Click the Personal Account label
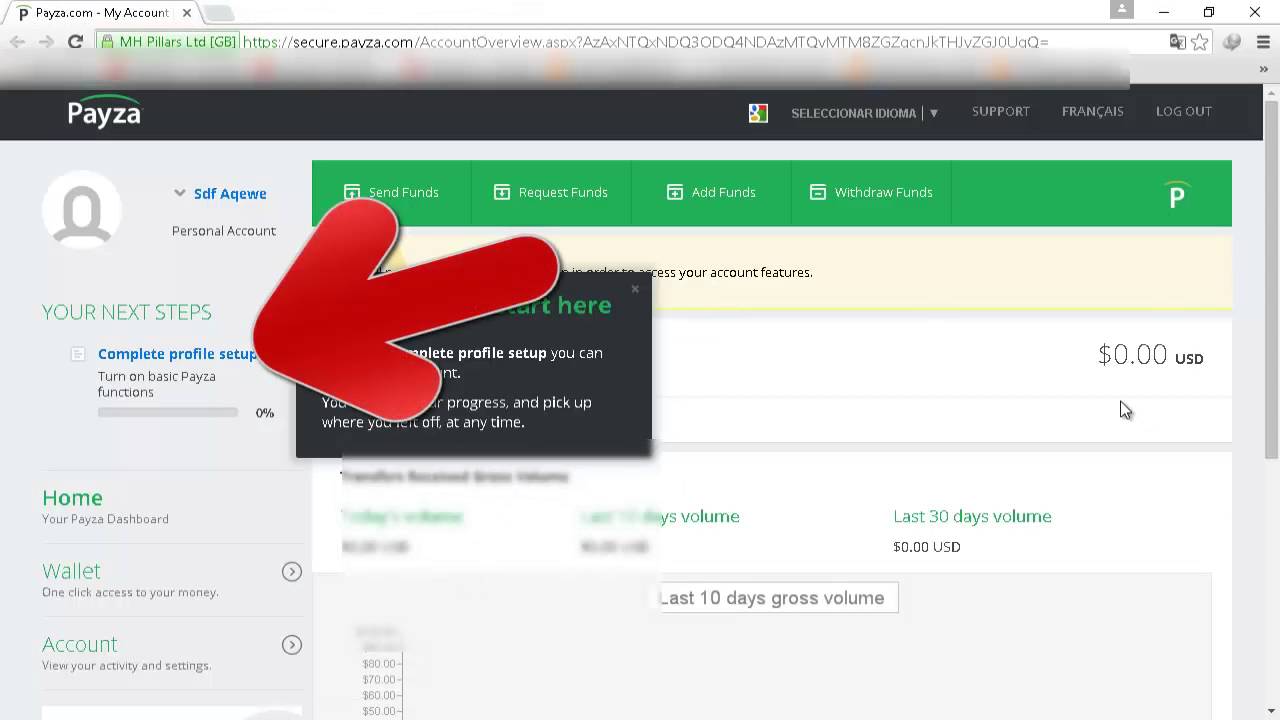Viewport: 1280px width, 720px height. (x=224, y=231)
